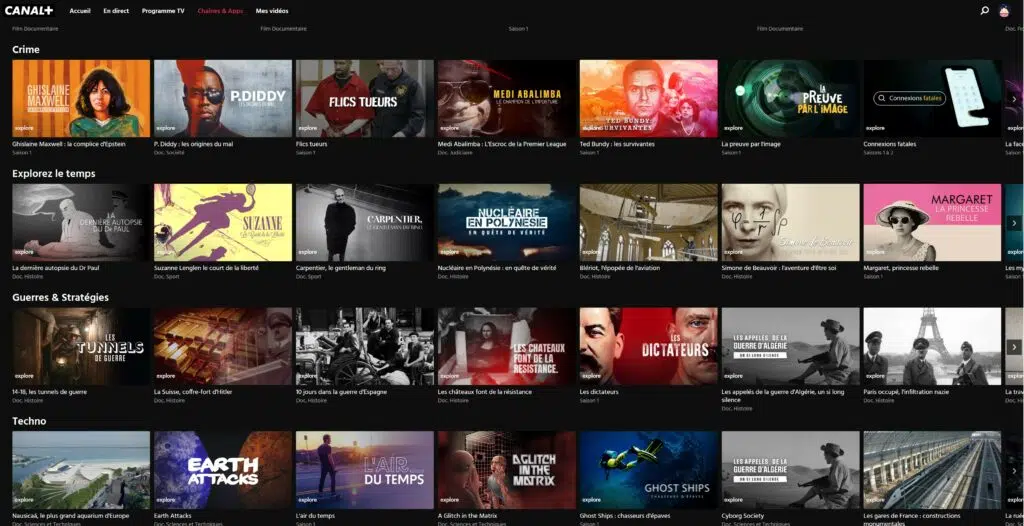
Task: Click title 'Medi Abalimba : L'Escroc de la Premier League'
Action: [502, 144]
